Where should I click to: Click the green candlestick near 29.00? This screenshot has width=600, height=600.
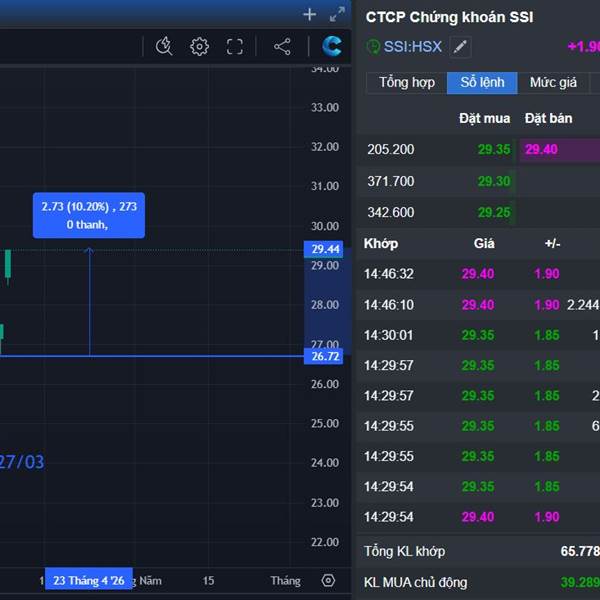[8, 266]
